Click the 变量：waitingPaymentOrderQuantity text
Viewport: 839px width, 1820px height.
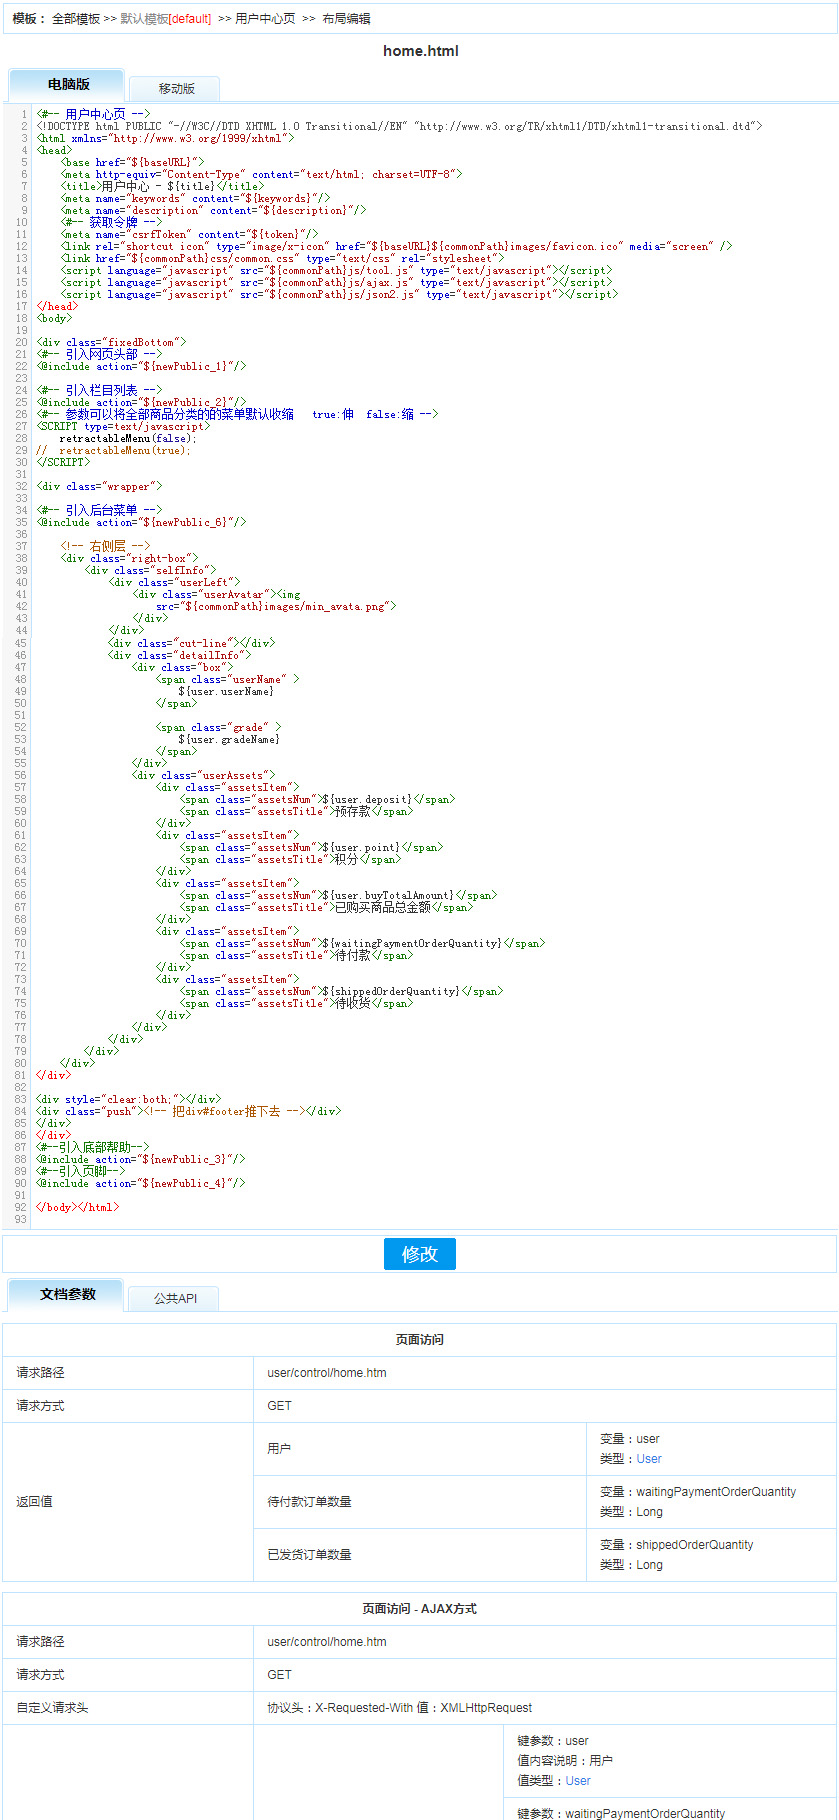pos(698,1492)
